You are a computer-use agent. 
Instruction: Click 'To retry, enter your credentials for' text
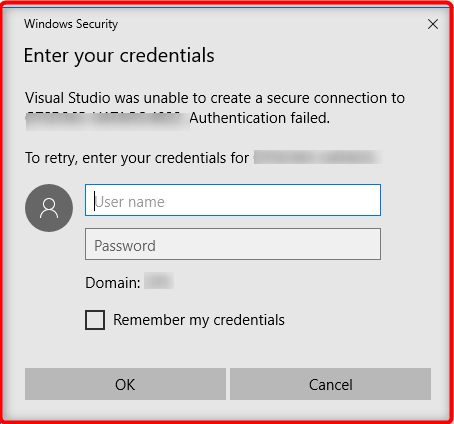coord(137,158)
